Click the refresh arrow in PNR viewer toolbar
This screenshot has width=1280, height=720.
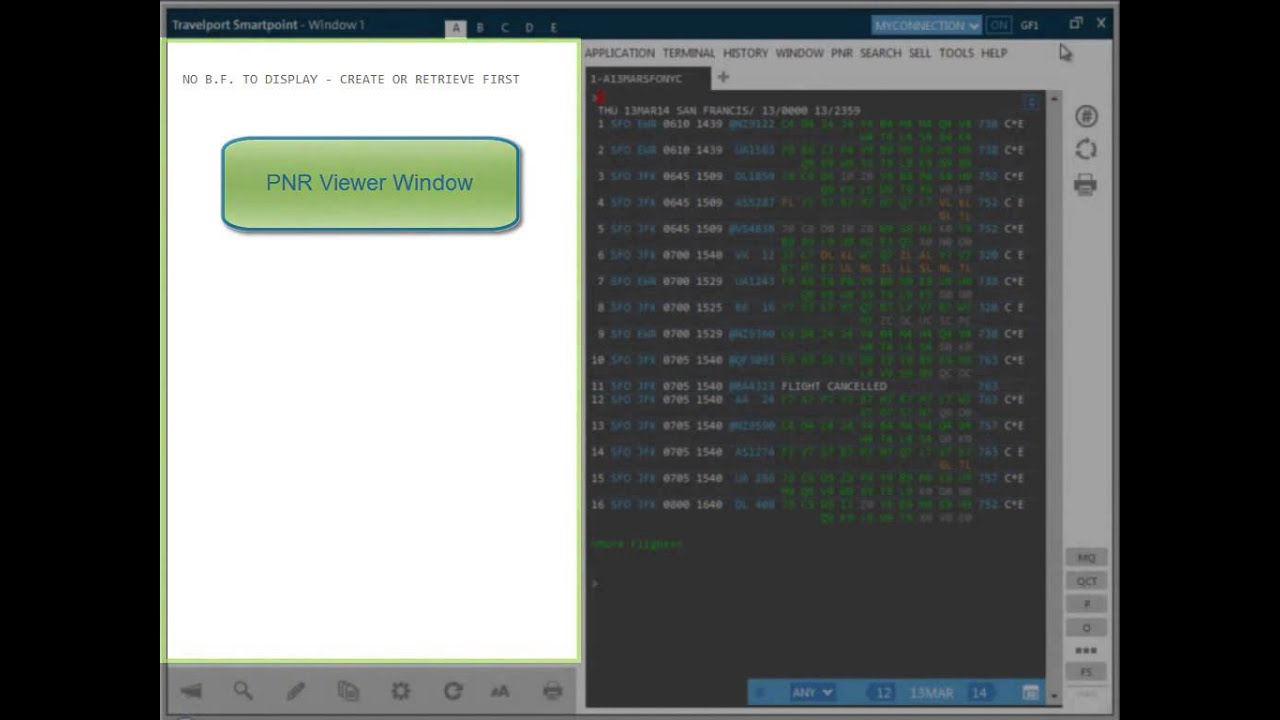(x=453, y=690)
